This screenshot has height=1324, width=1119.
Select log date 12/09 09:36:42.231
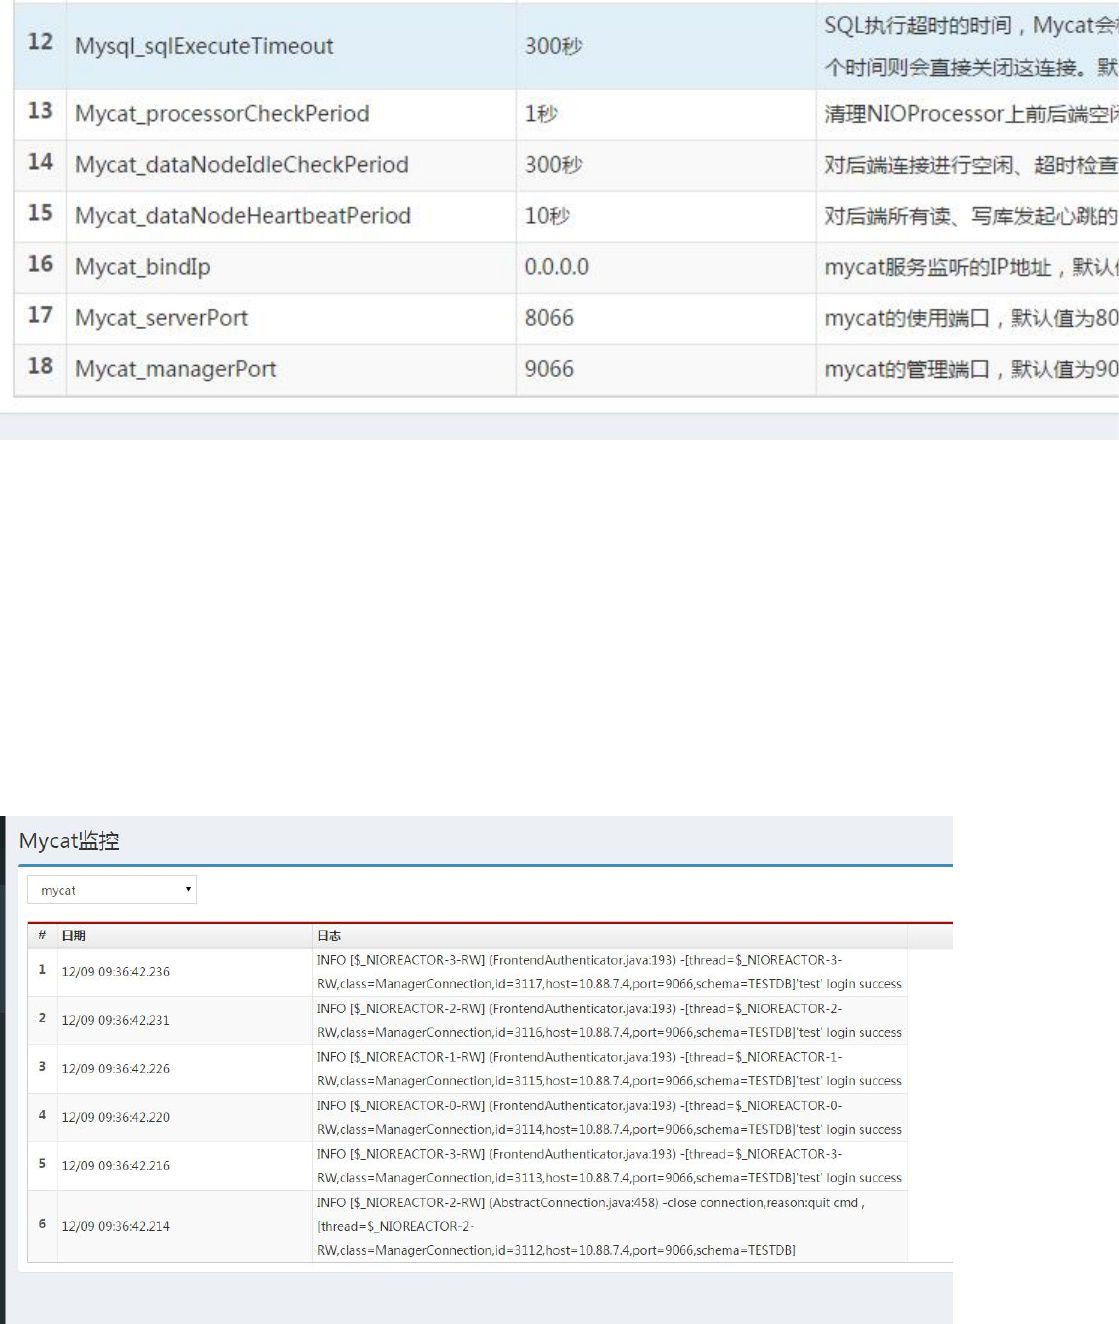pos(116,1020)
